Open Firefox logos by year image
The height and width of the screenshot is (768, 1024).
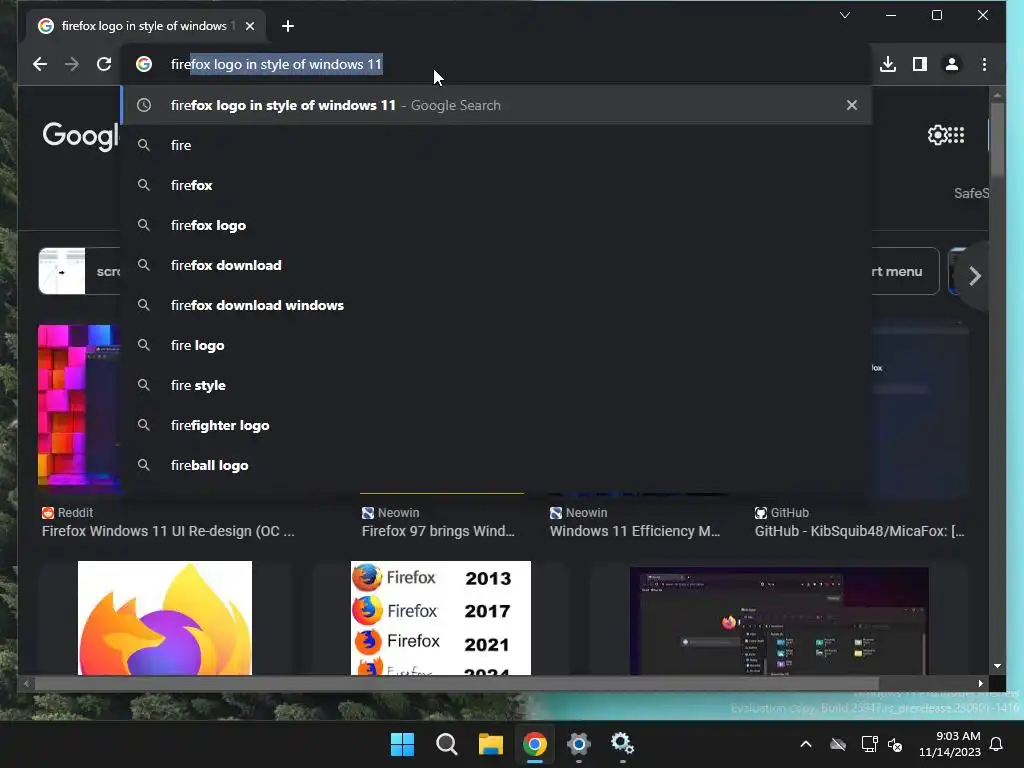tap(441, 618)
